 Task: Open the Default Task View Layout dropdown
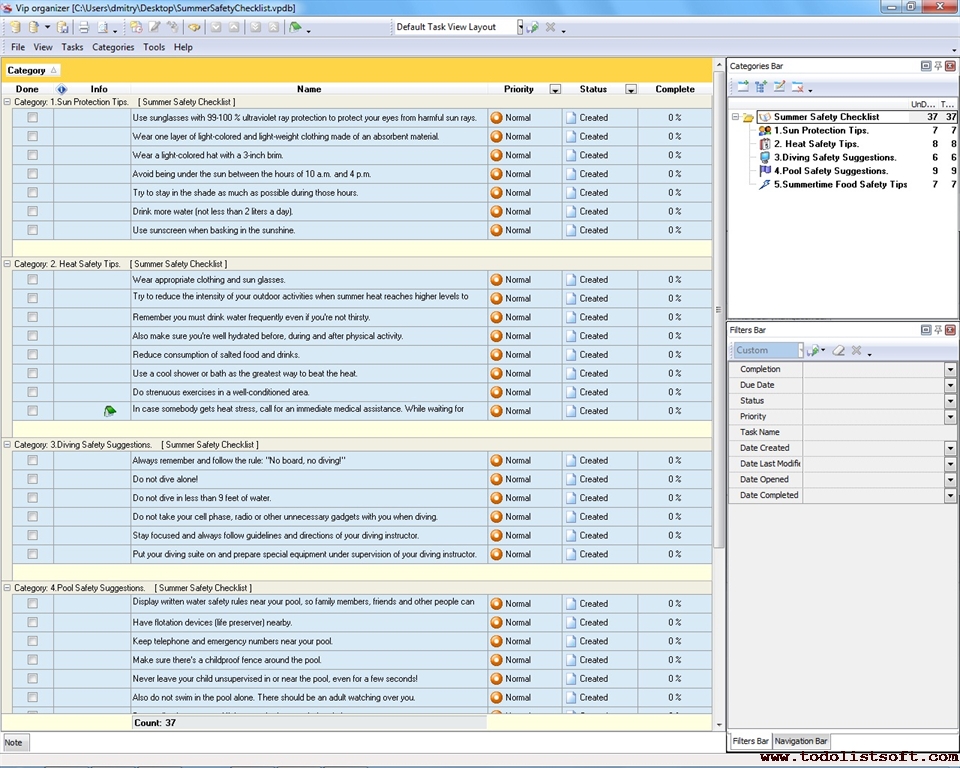(x=520, y=27)
